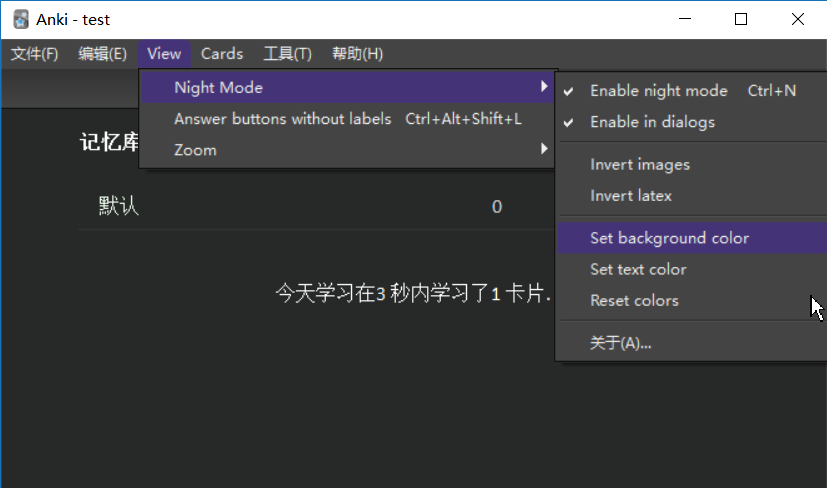Select Answer buttons without labels

click(283, 119)
